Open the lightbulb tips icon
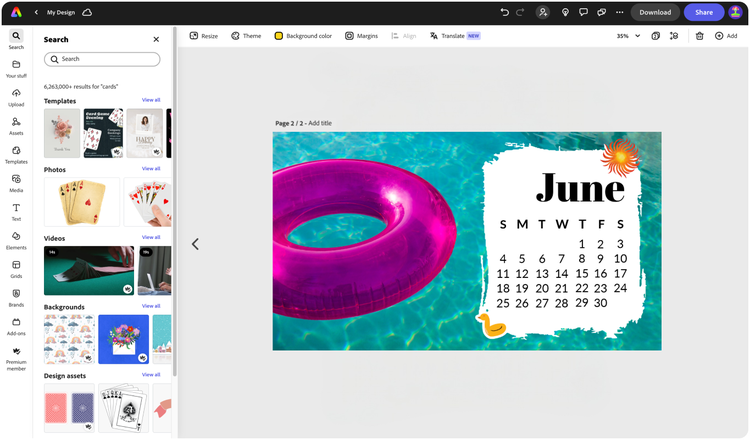 (565, 12)
